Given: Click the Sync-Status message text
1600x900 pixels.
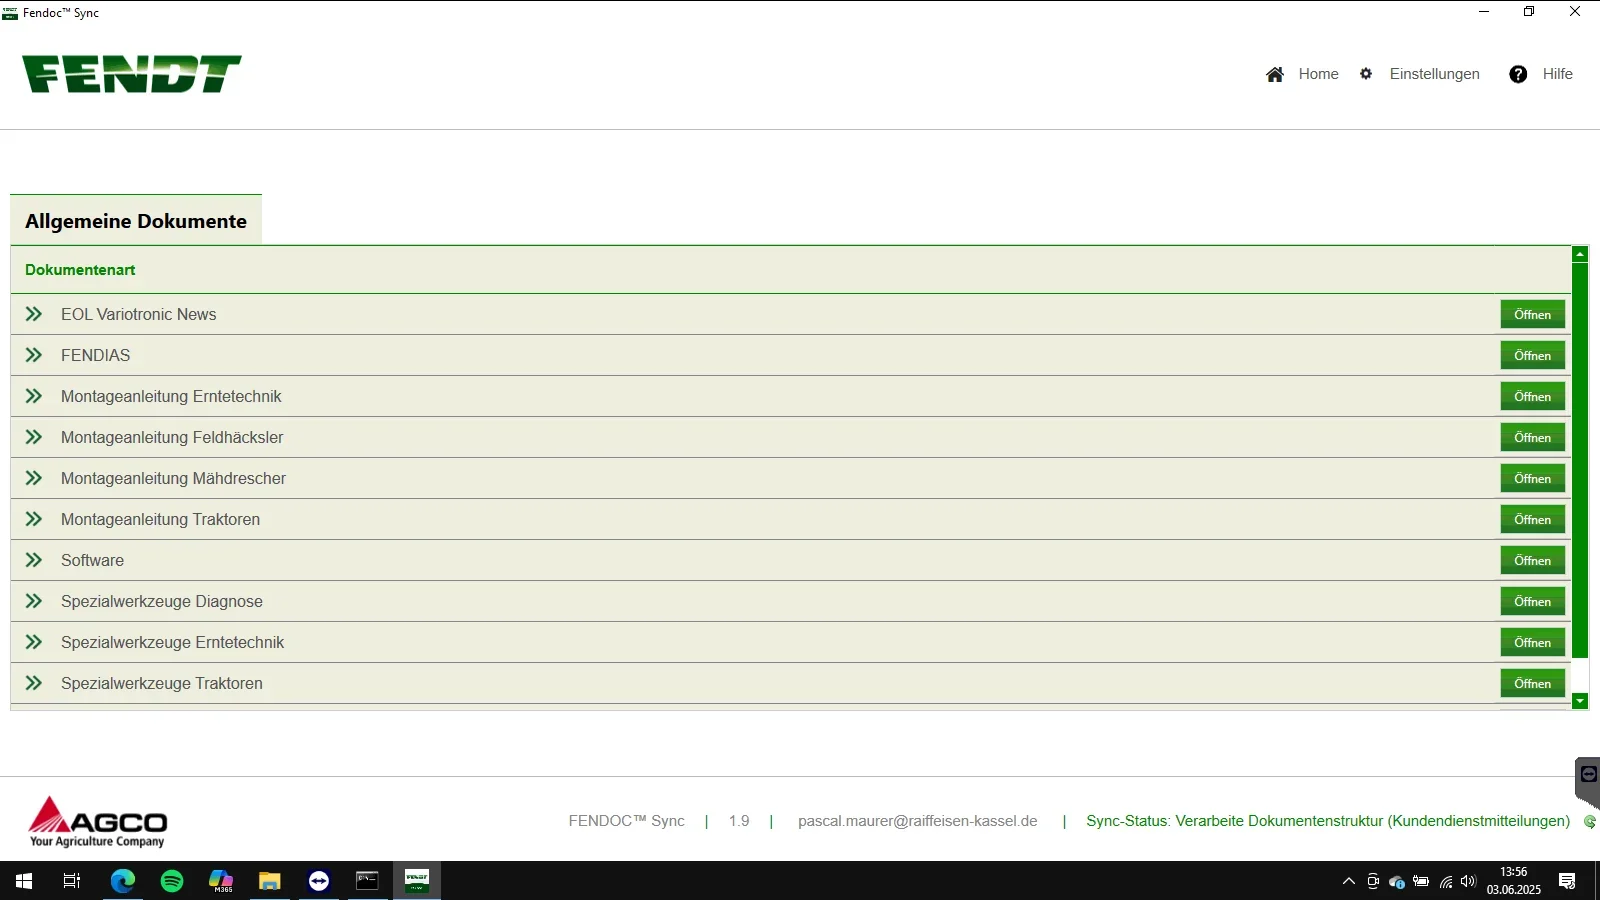Looking at the screenshot, I should [x=1328, y=821].
